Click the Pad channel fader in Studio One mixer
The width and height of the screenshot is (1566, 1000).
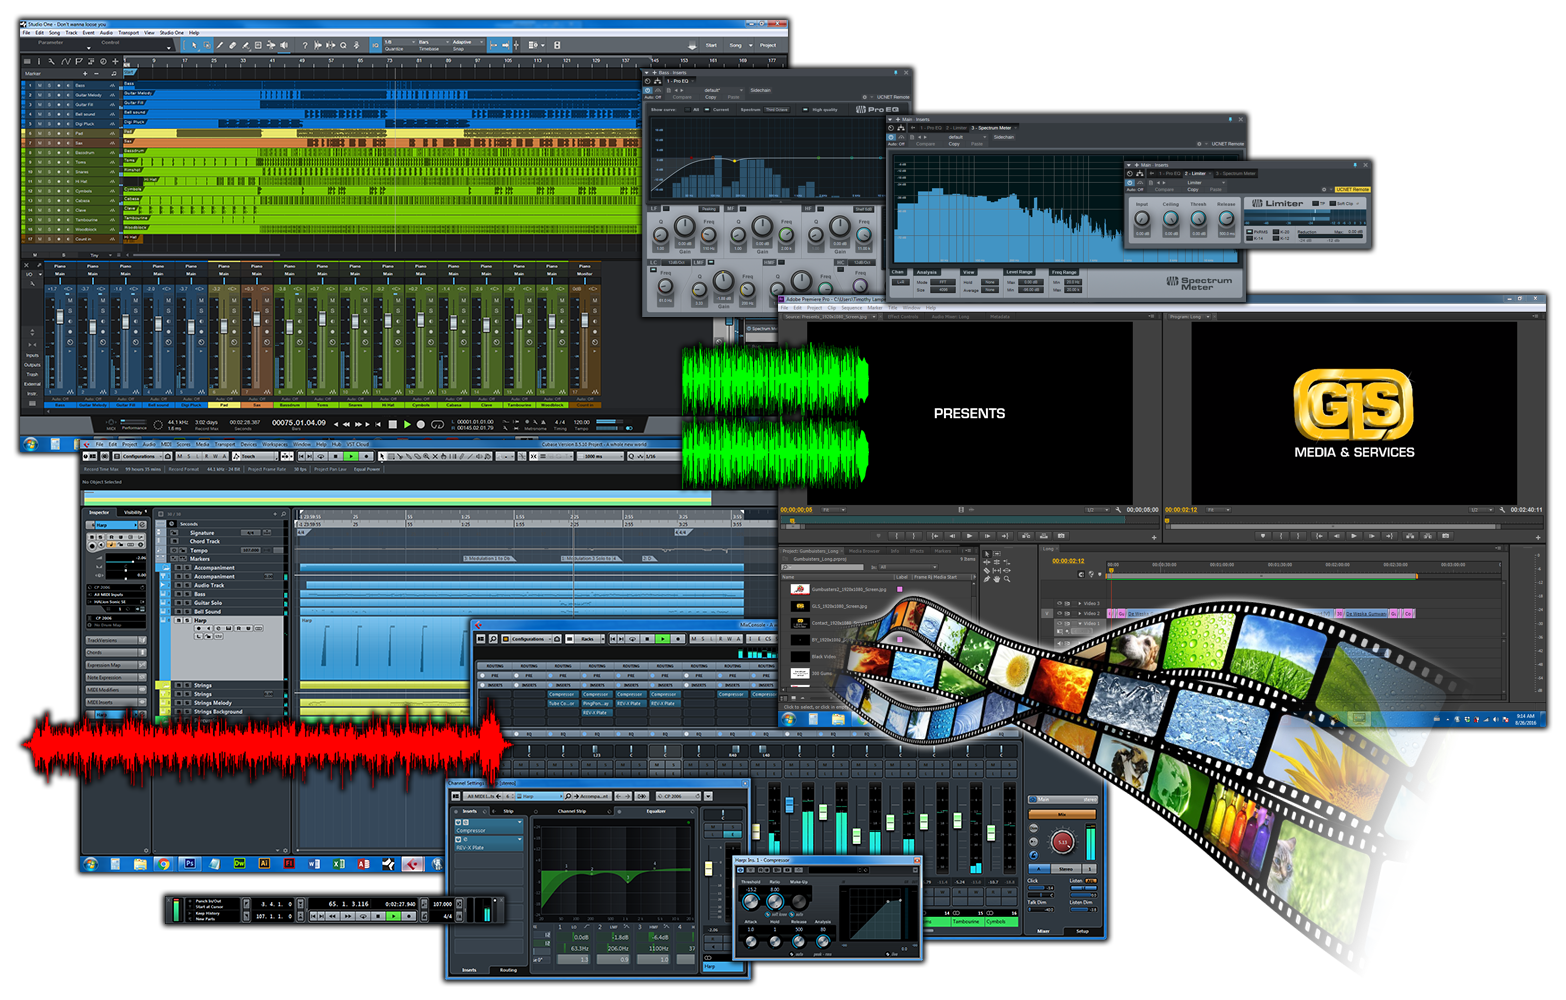[224, 326]
